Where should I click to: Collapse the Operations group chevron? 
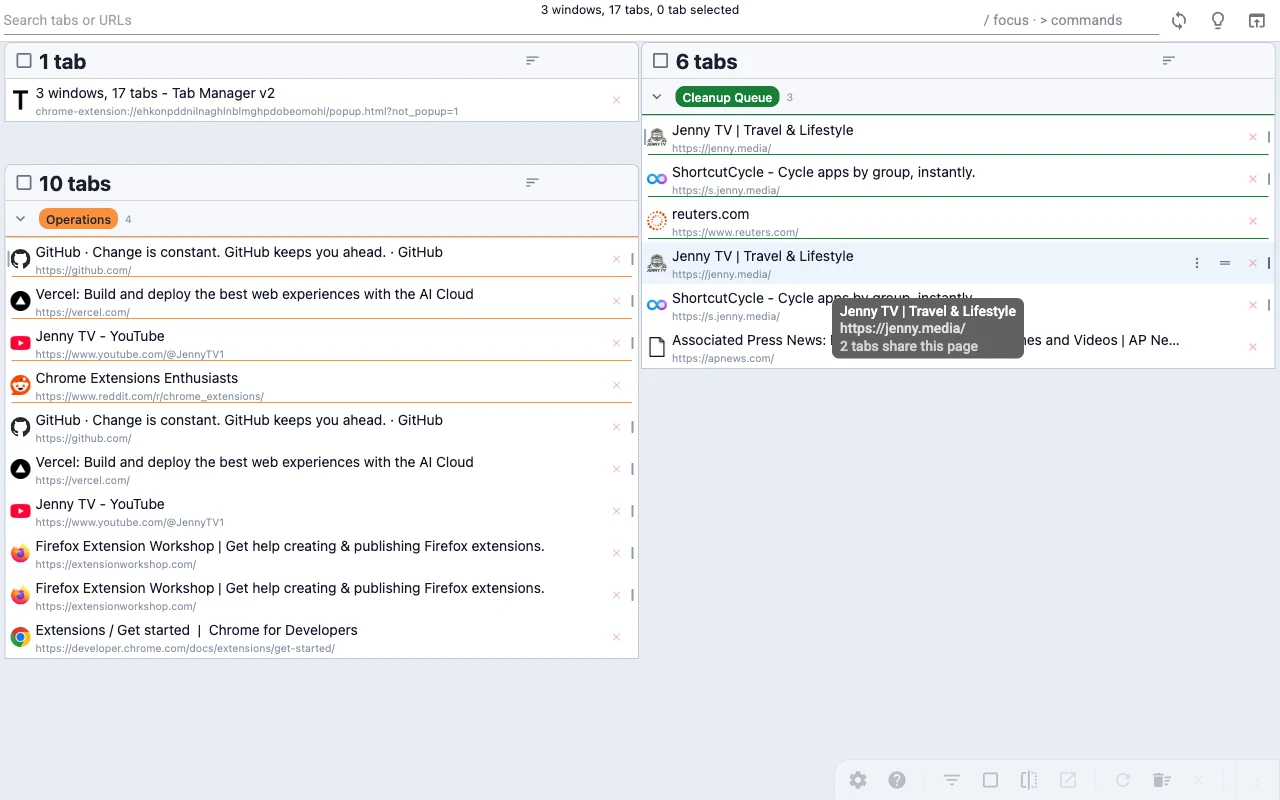click(20, 219)
